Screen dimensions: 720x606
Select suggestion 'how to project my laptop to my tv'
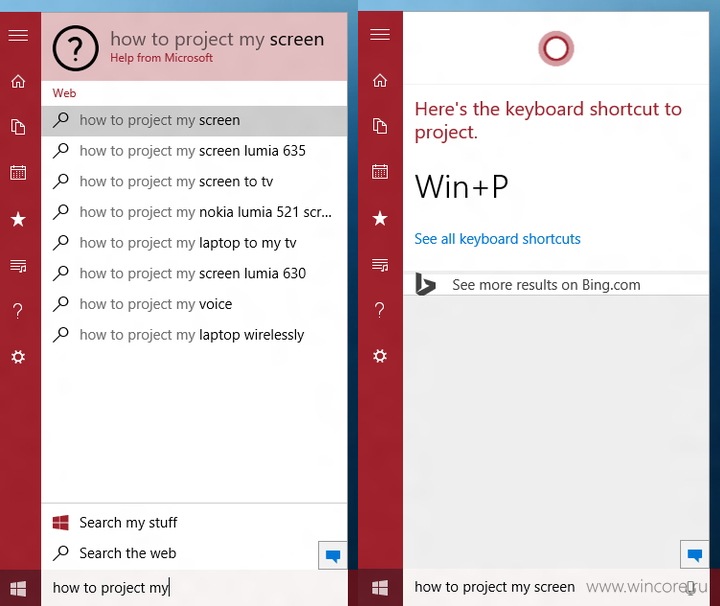[x=194, y=243]
